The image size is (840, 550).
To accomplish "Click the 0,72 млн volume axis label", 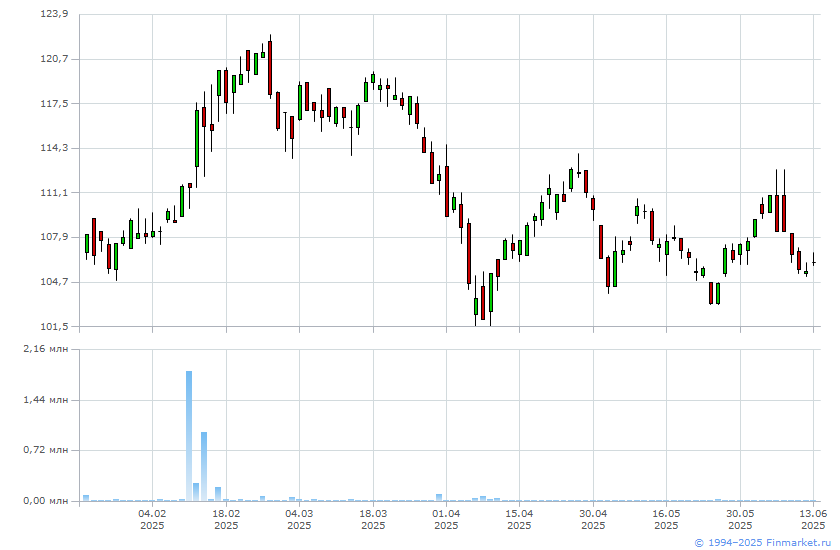I will pyautogui.click(x=46, y=450).
